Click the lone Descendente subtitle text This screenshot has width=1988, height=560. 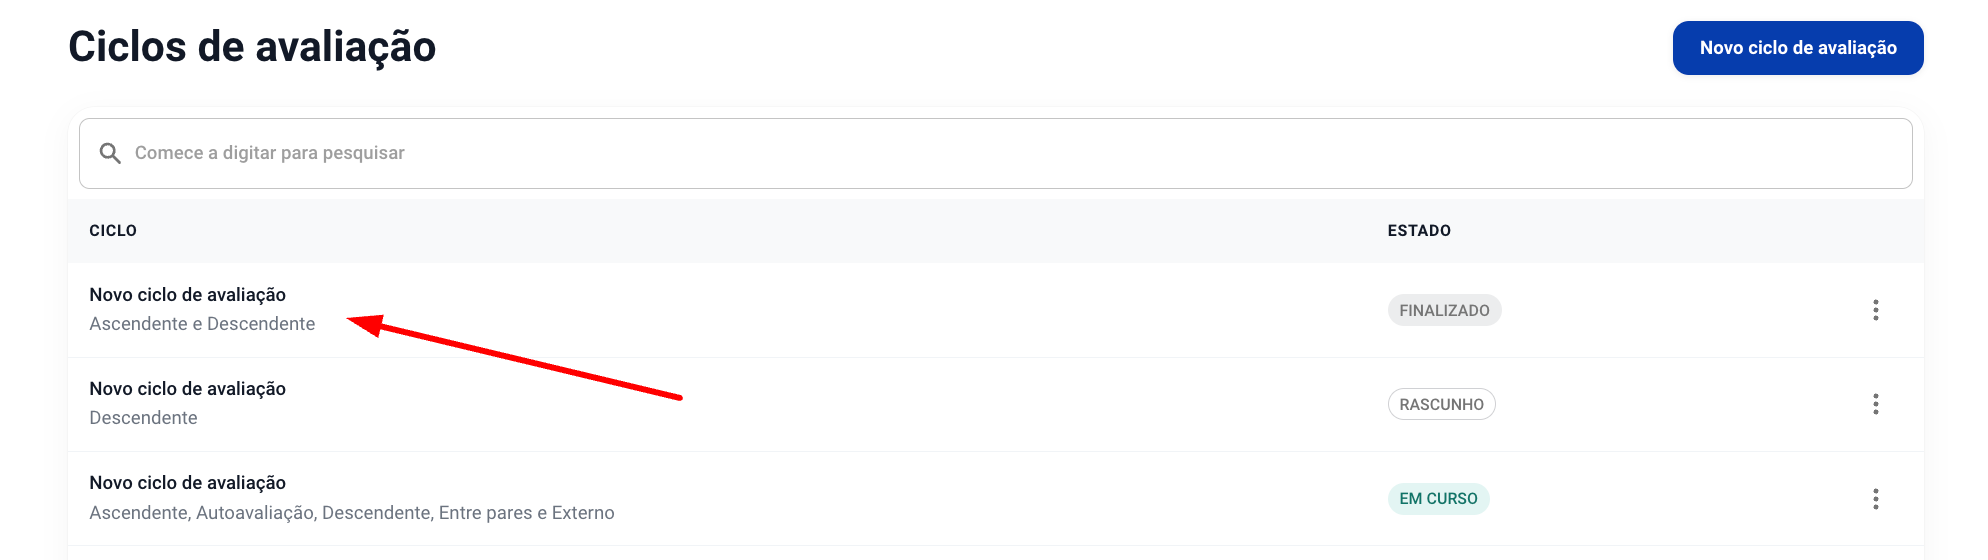click(x=143, y=418)
